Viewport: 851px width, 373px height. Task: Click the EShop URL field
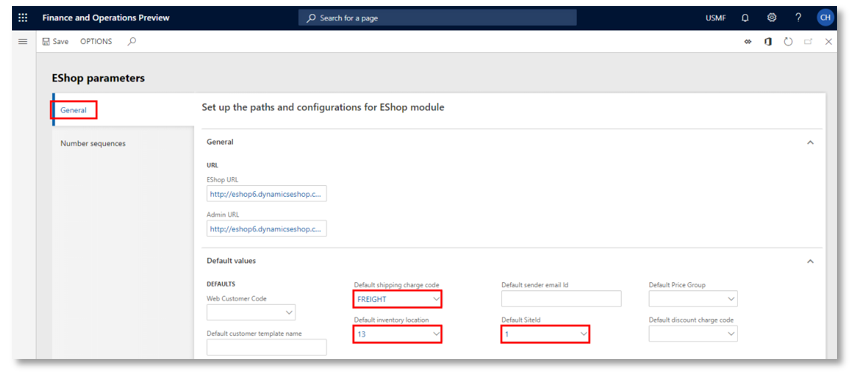coord(266,194)
